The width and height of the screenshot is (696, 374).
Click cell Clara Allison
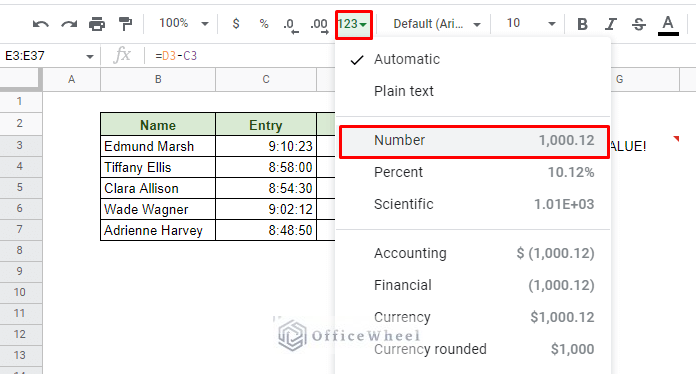pyautogui.click(x=158, y=188)
